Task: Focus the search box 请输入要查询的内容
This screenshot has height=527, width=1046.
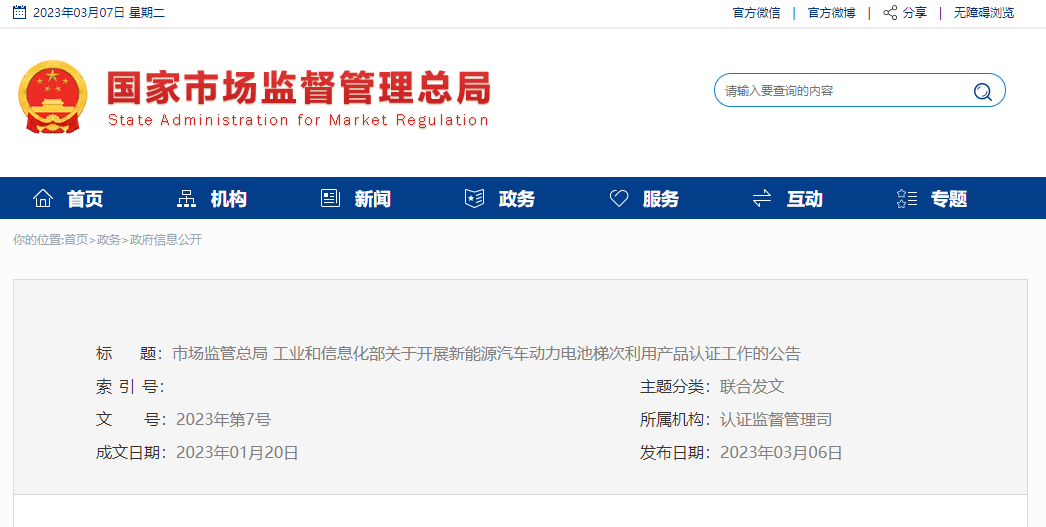Action: [840, 91]
